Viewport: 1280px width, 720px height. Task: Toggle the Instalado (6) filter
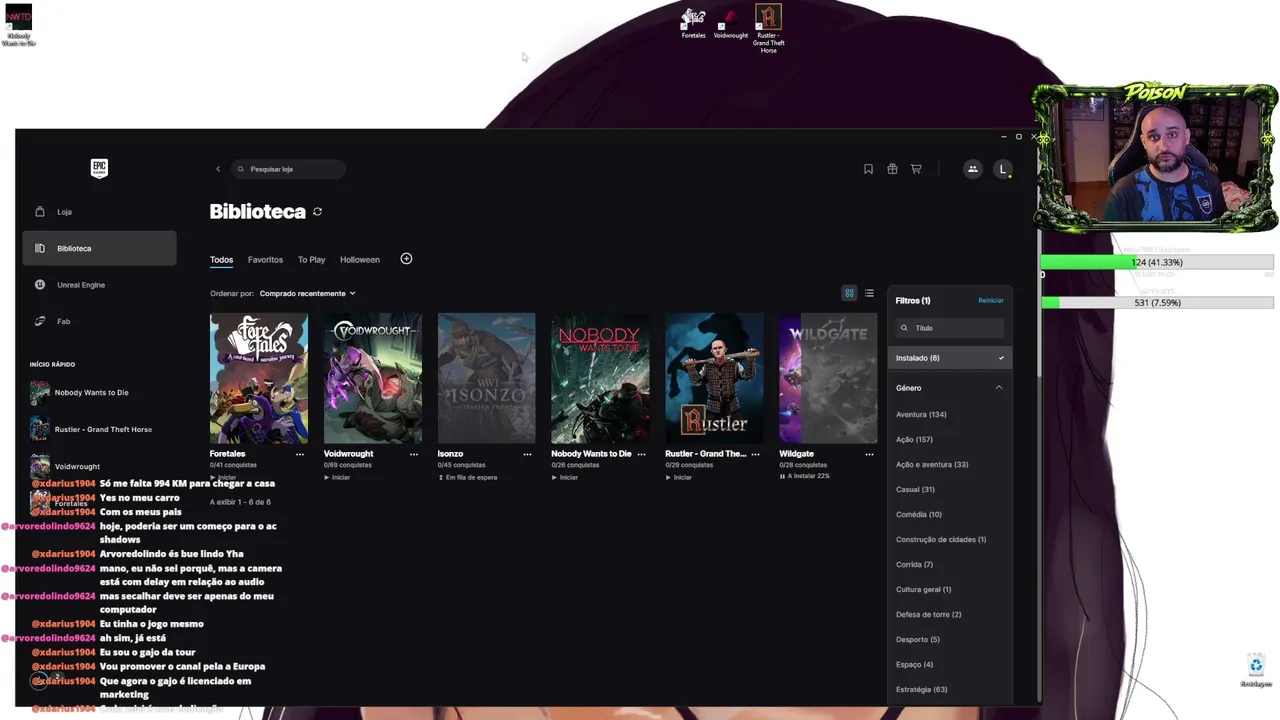pos(949,358)
